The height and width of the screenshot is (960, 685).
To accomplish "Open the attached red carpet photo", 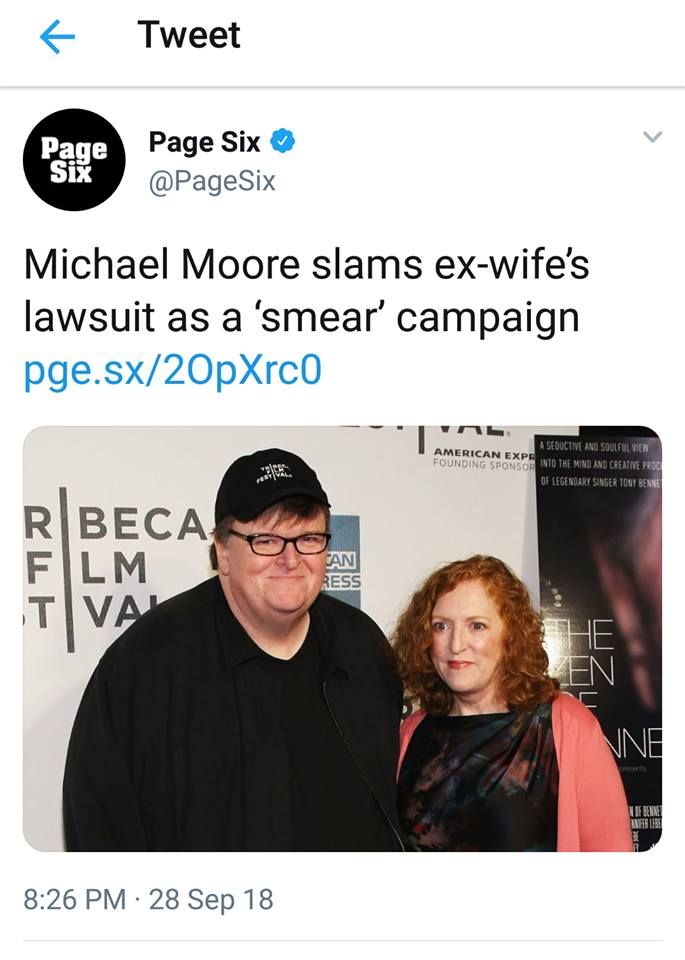I will point(342,639).
